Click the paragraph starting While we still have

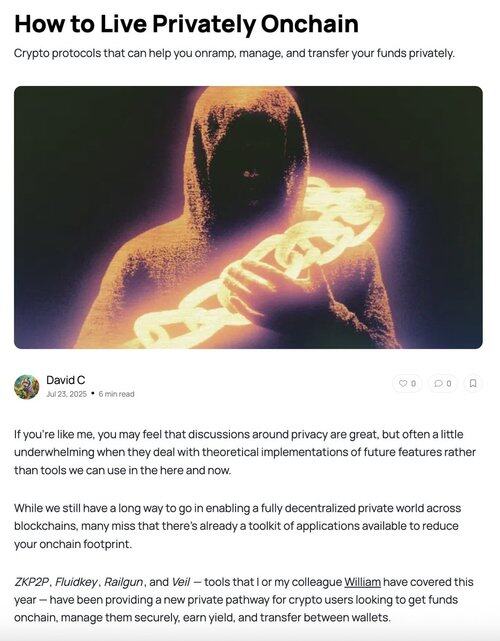point(238,526)
